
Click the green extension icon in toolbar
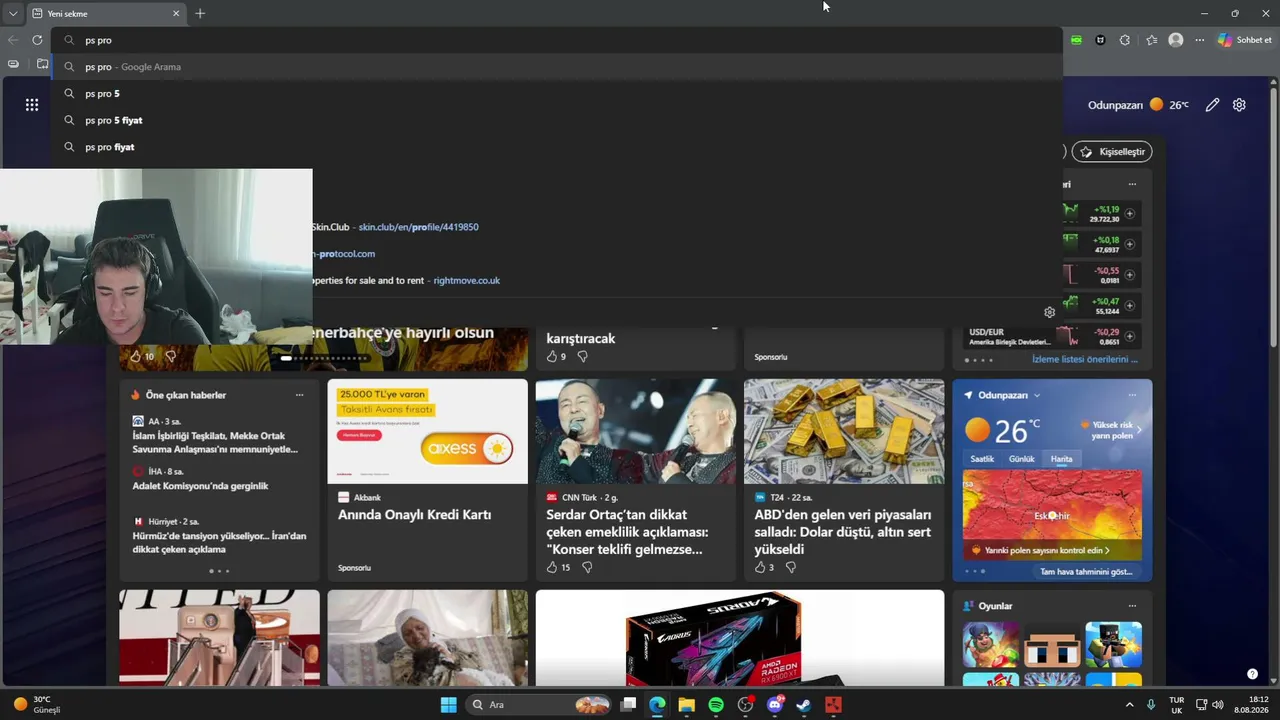tap(1076, 40)
